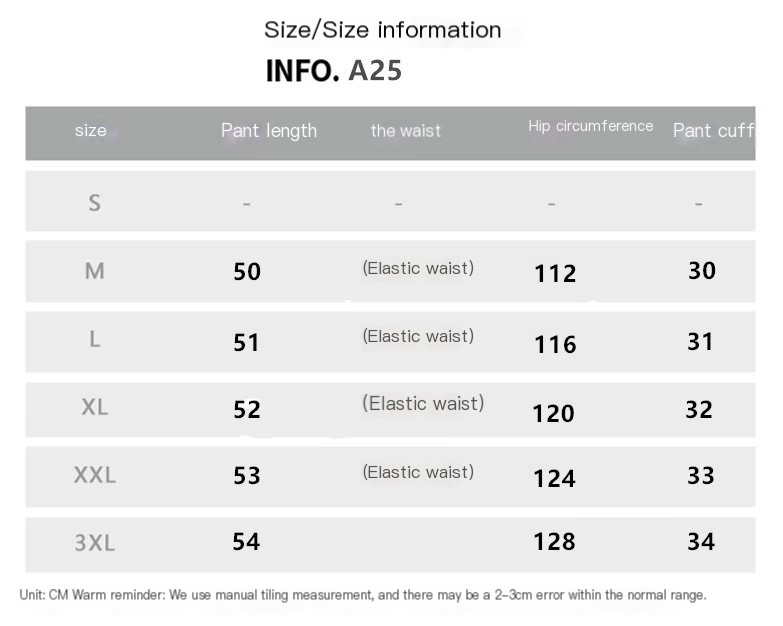The image size is (783, 626).
Task: Click hip circumference value 116
Action: [x=555, y=345]
